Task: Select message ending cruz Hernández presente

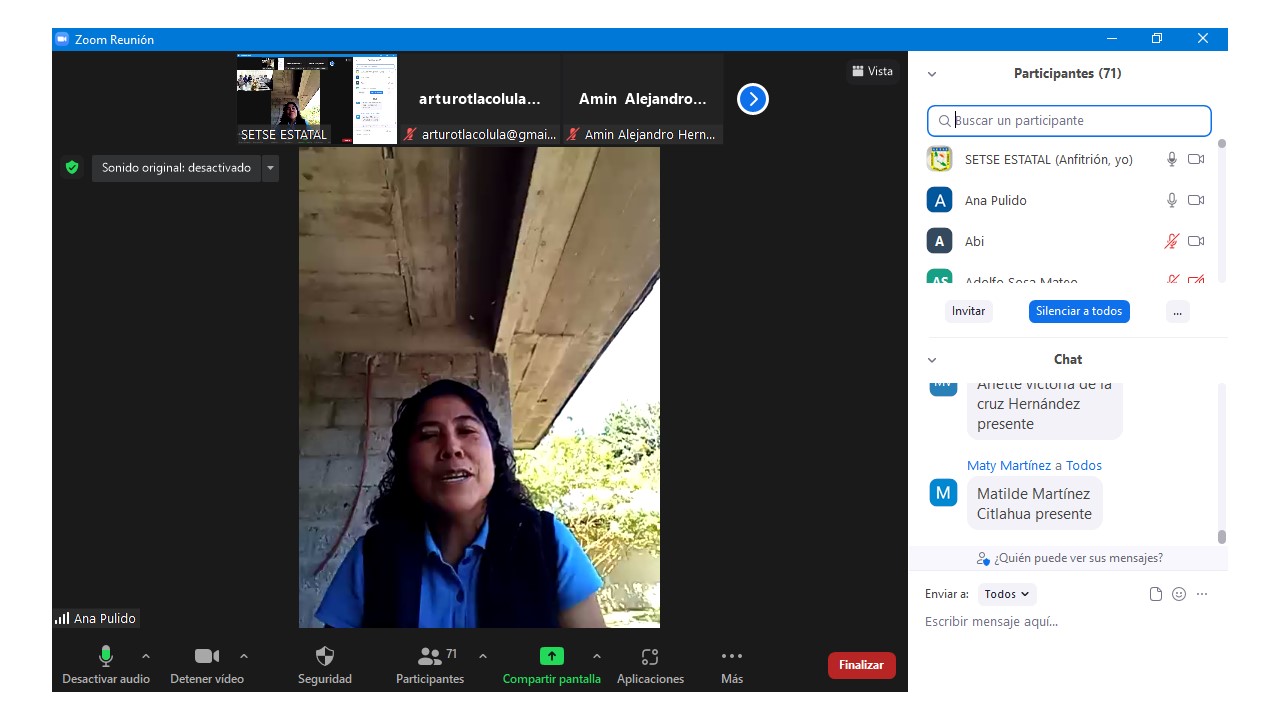Action: click(1045, 411)
